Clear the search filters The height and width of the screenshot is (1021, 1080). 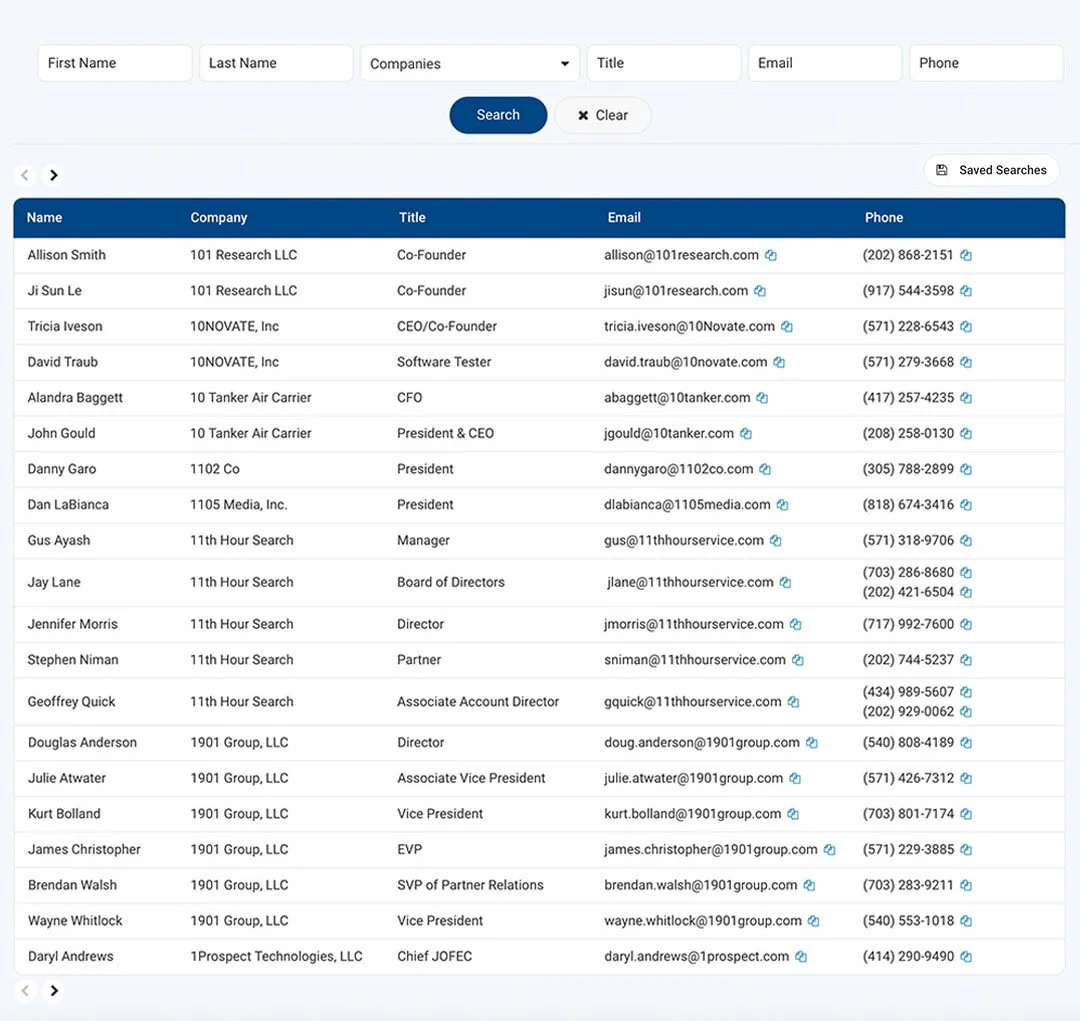tap(602, 115)
